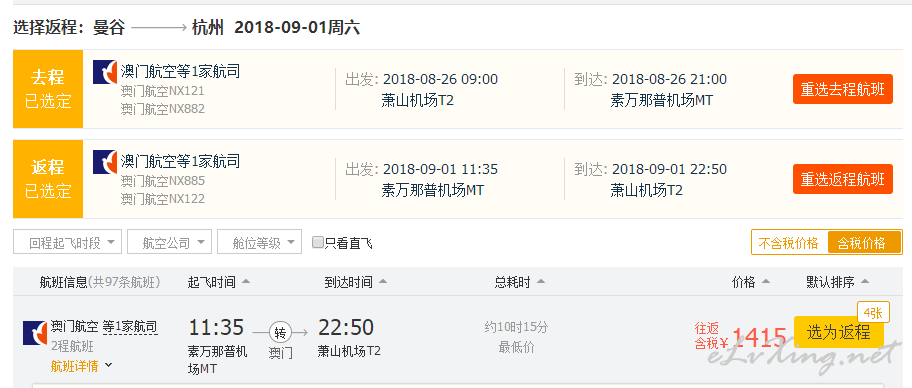The image size is (912, 388).
Task: Click Air Macau logo in flight list
Action: click(x=35, y=333)
